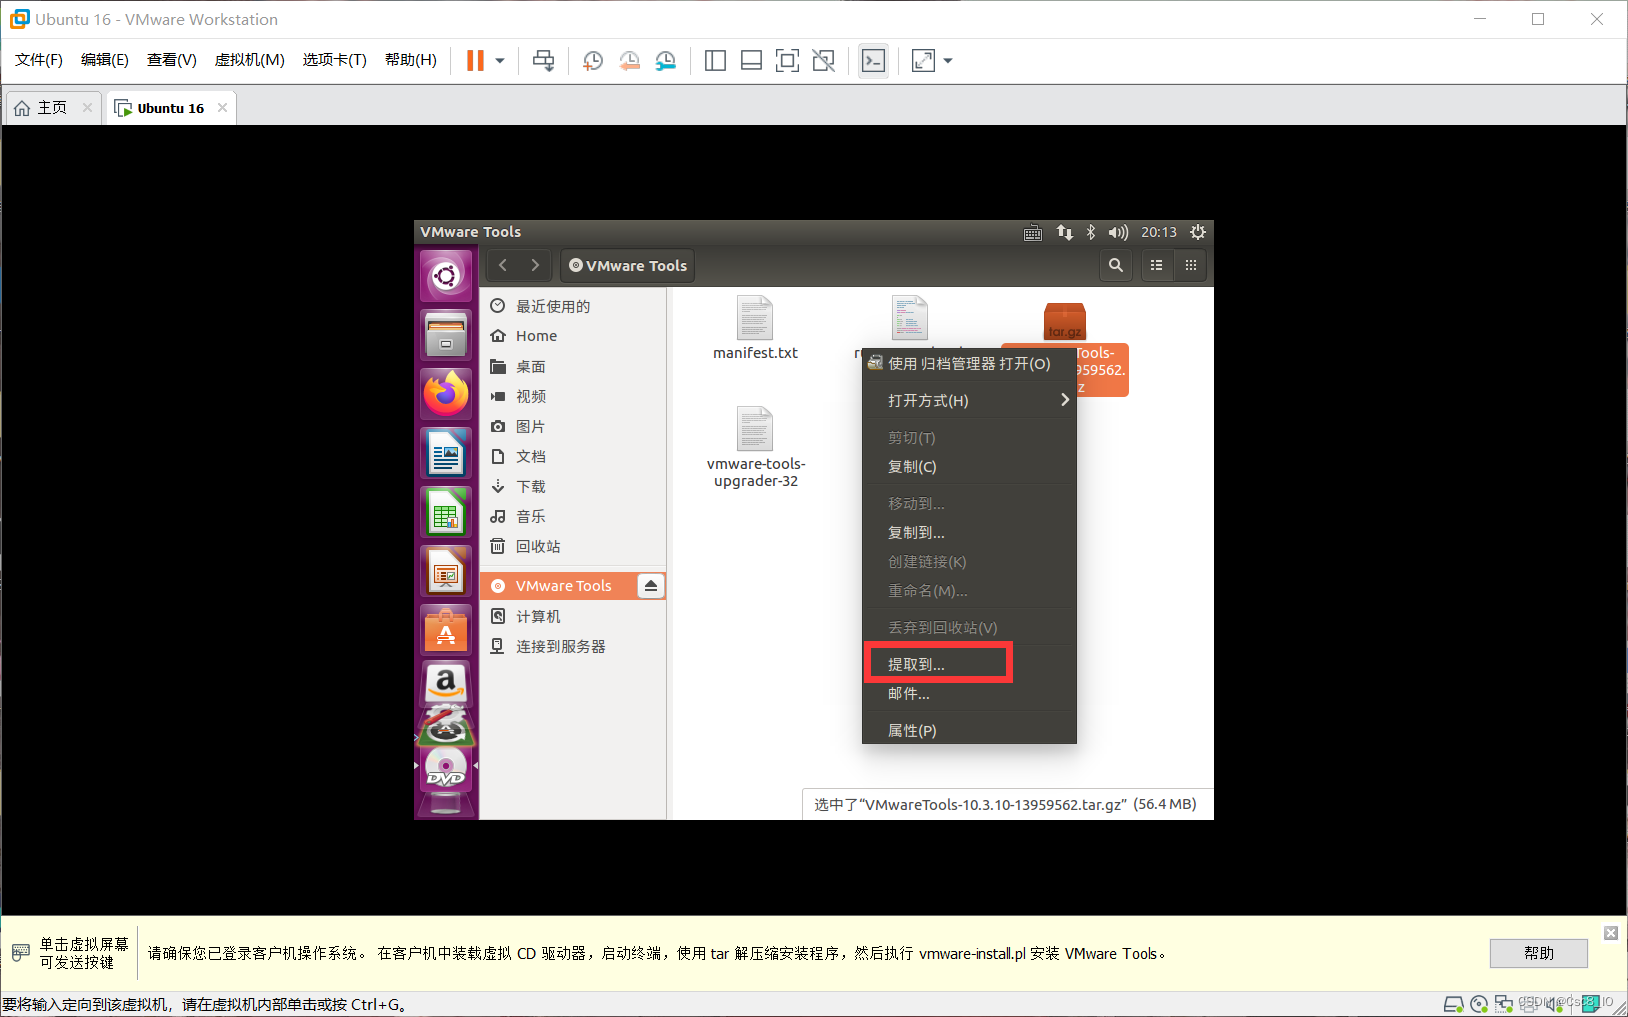Image resolution: width=1628 pixels, height=1017 pixels.
Task: Click the DVD disc launcher icon
Action: tap(446, 767)
